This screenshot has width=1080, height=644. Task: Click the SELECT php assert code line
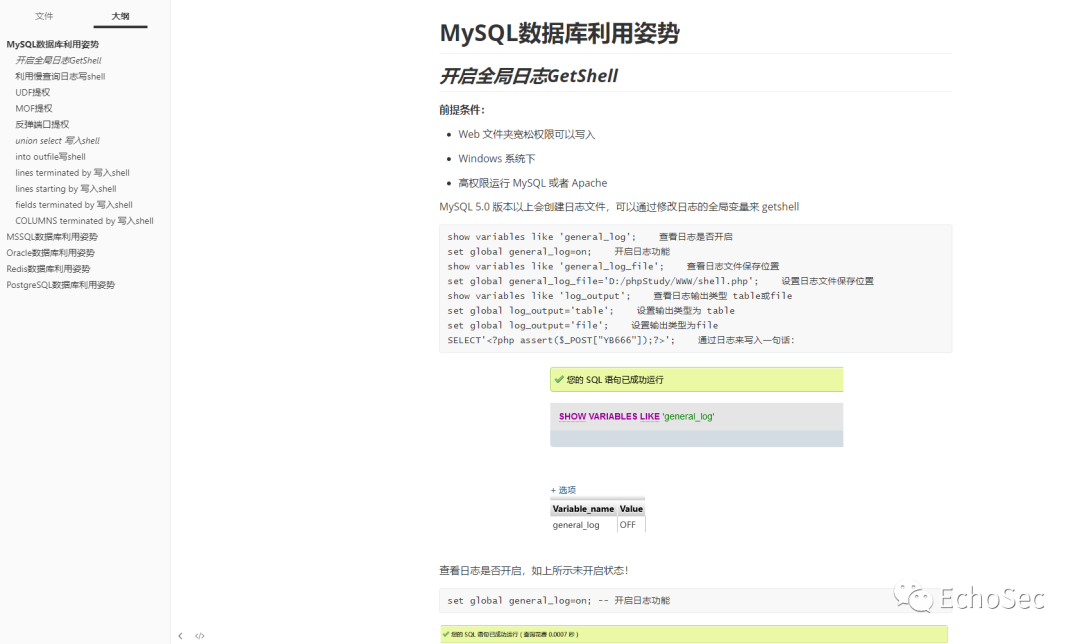coord(621,340)
